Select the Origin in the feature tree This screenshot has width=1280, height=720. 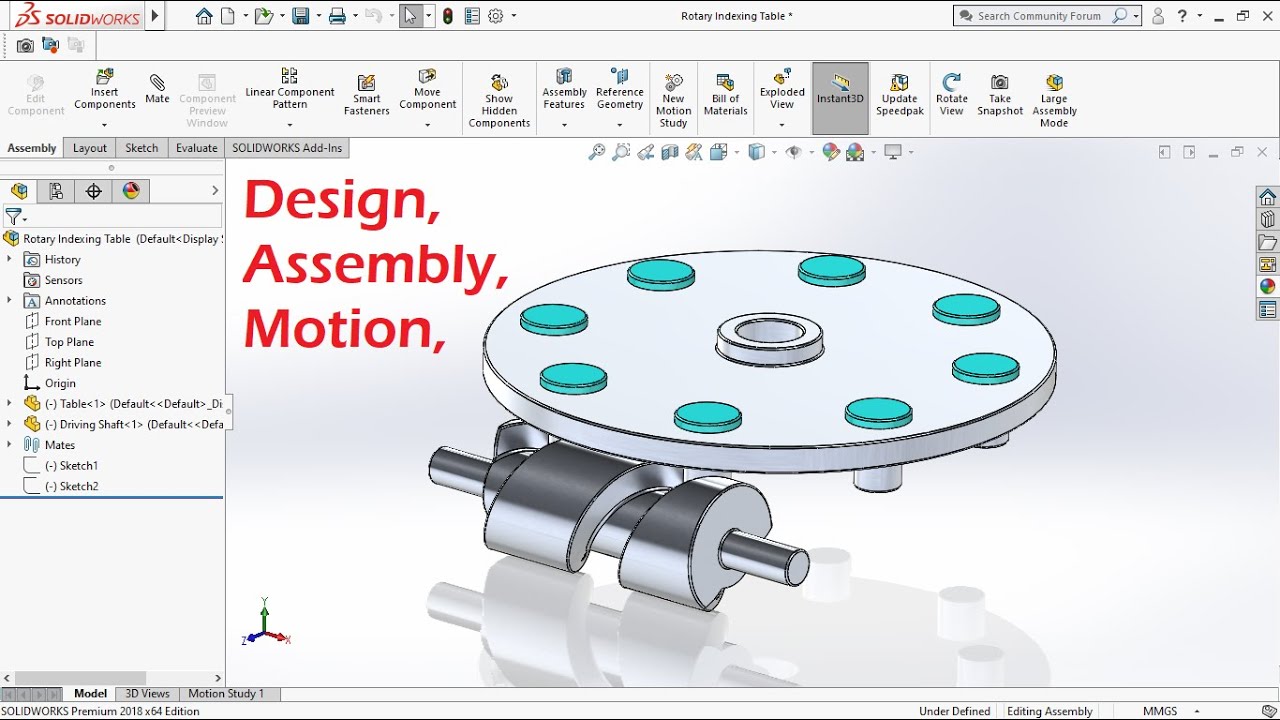coord(60,383)
